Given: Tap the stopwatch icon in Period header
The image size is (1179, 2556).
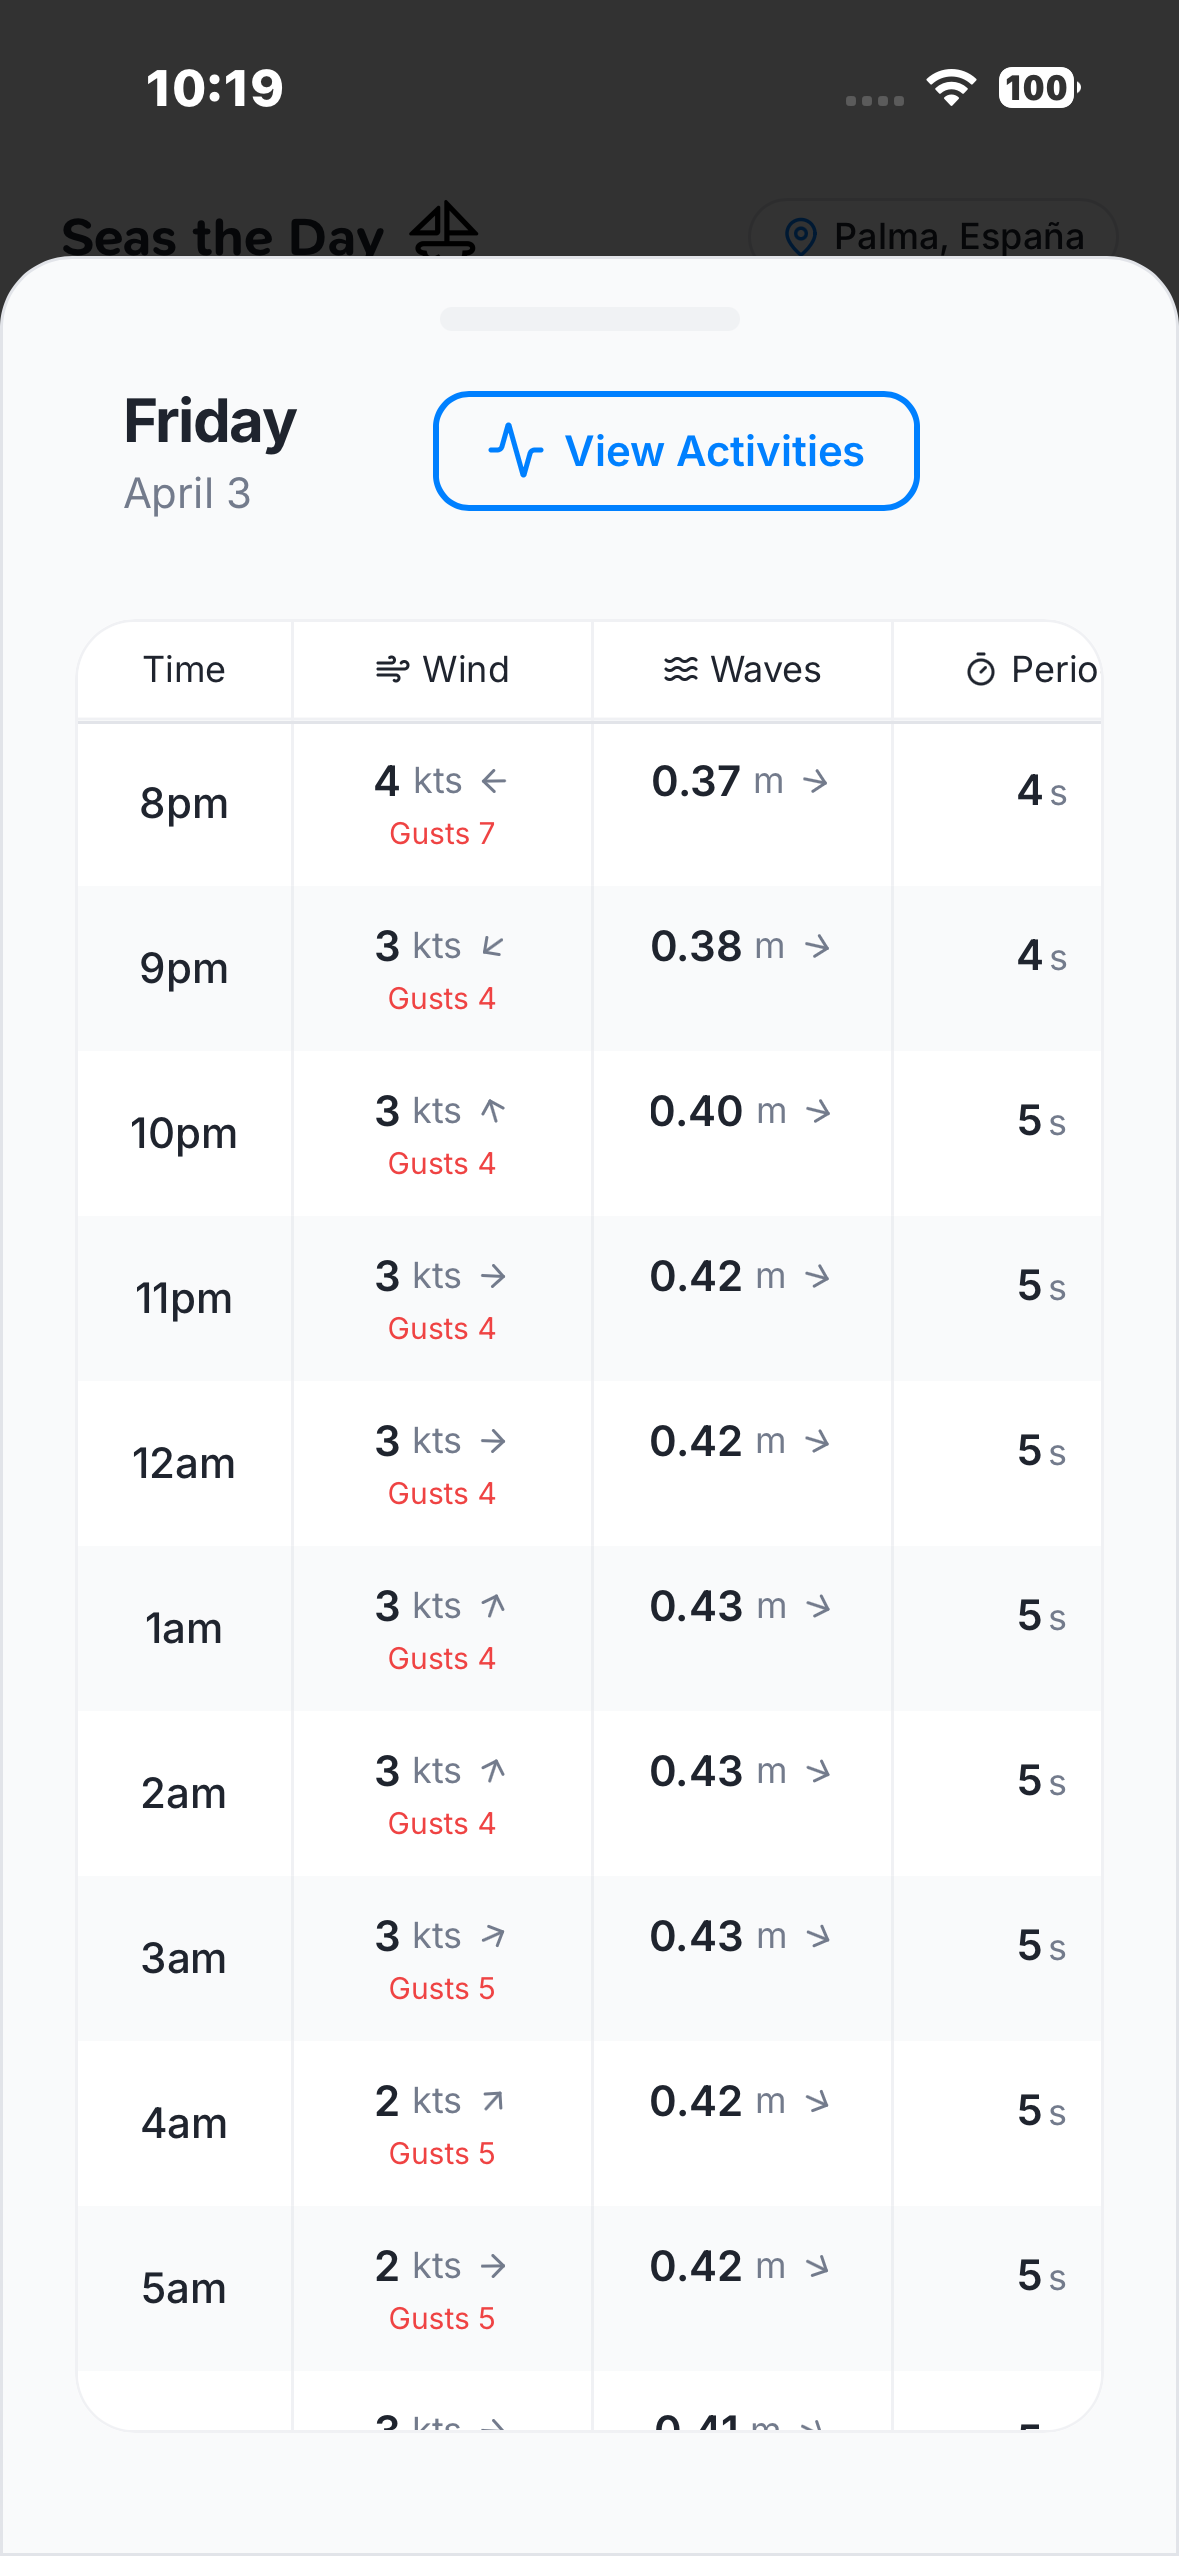Looking at the screenshot, I should coord(980,670).
